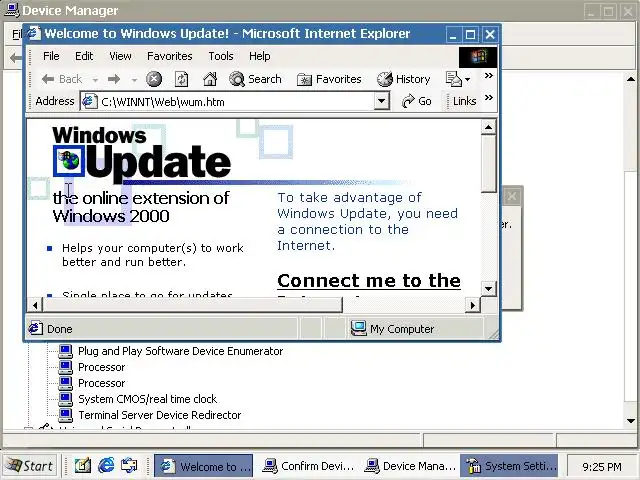
Task: Click the Show Desktop quick launch icon
Action: point(82,465)
